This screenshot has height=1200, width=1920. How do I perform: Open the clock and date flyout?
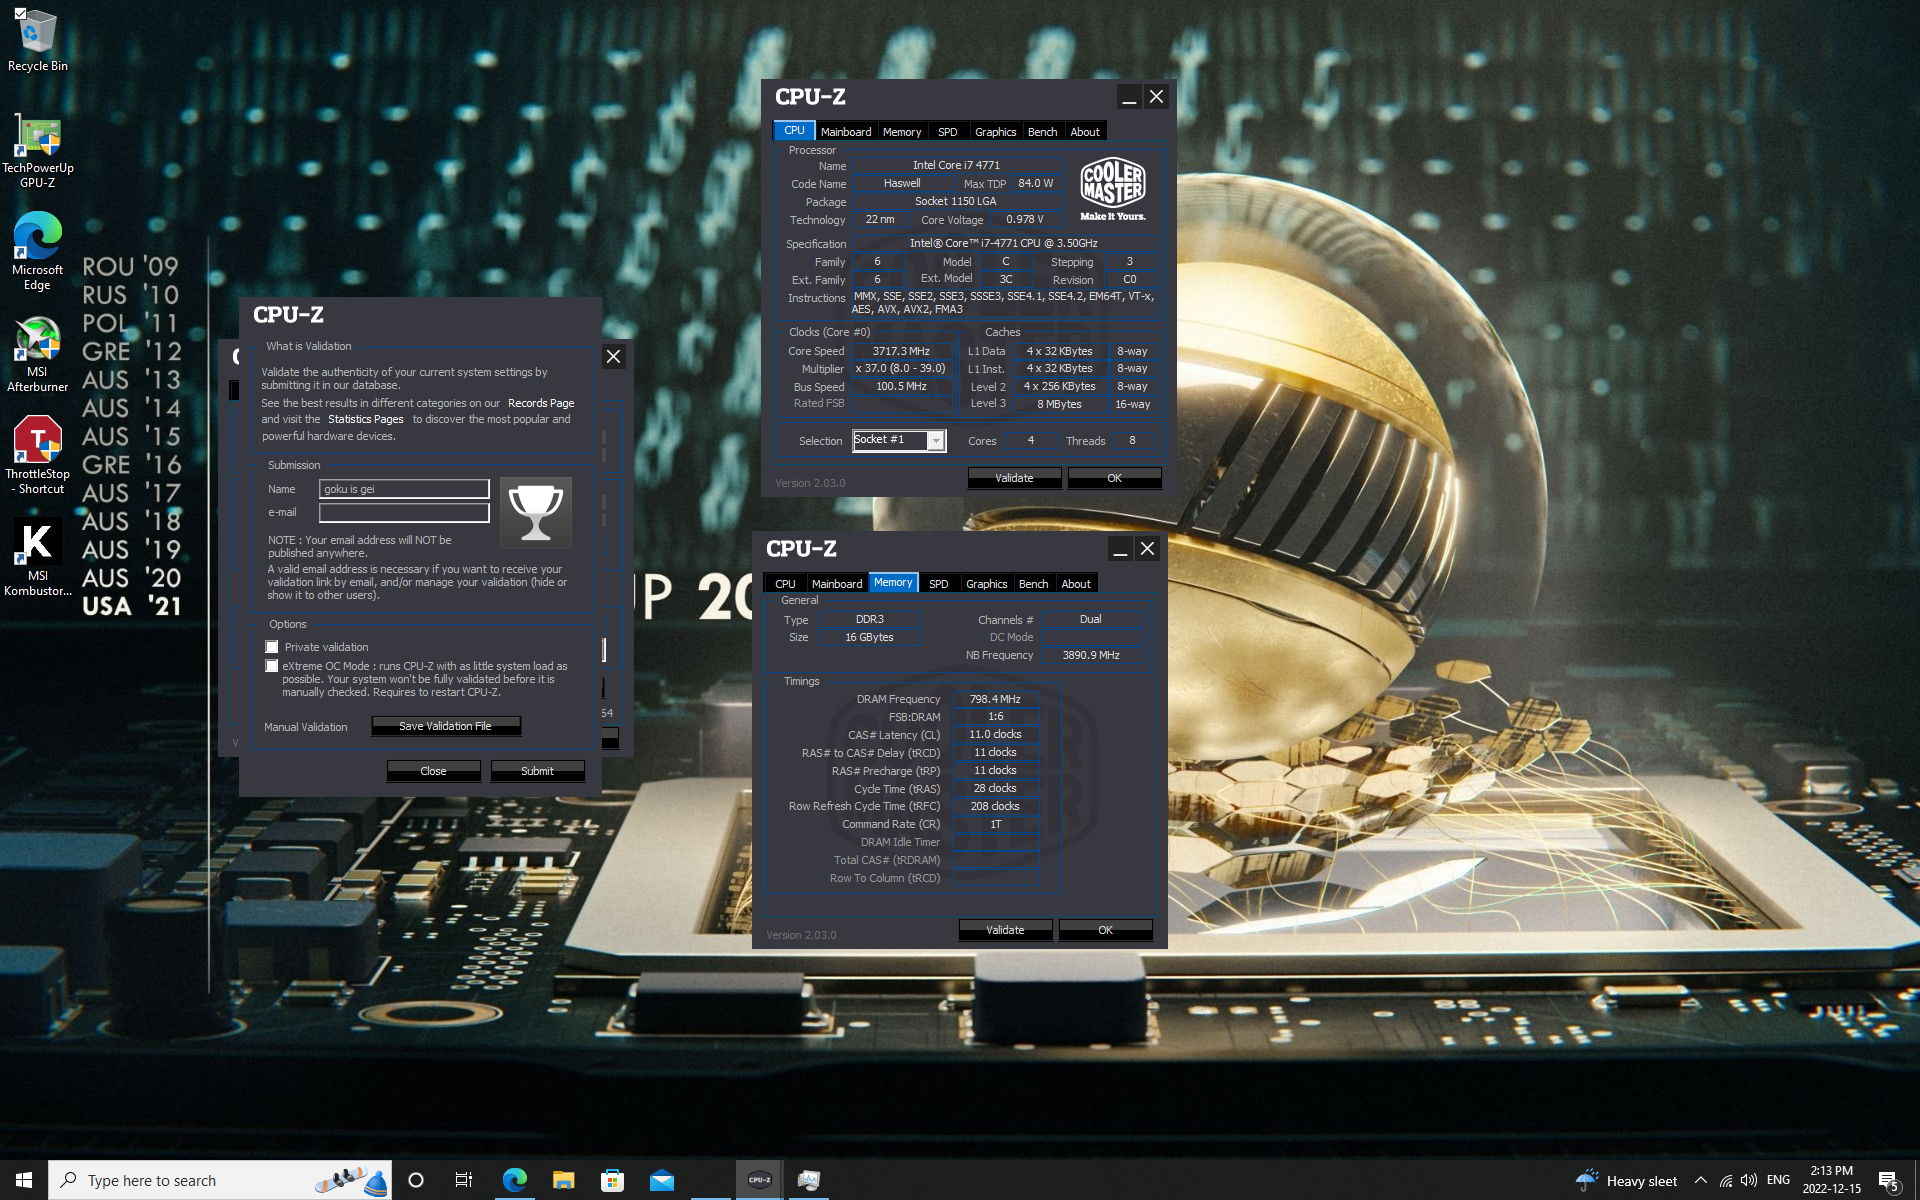click(1831, 1180)
